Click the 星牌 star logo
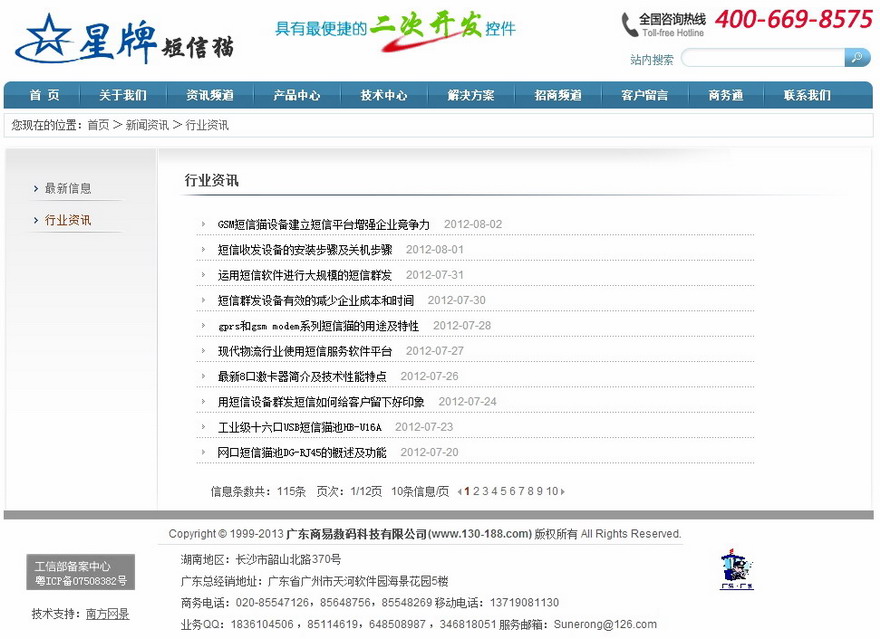 coord(45,39)
